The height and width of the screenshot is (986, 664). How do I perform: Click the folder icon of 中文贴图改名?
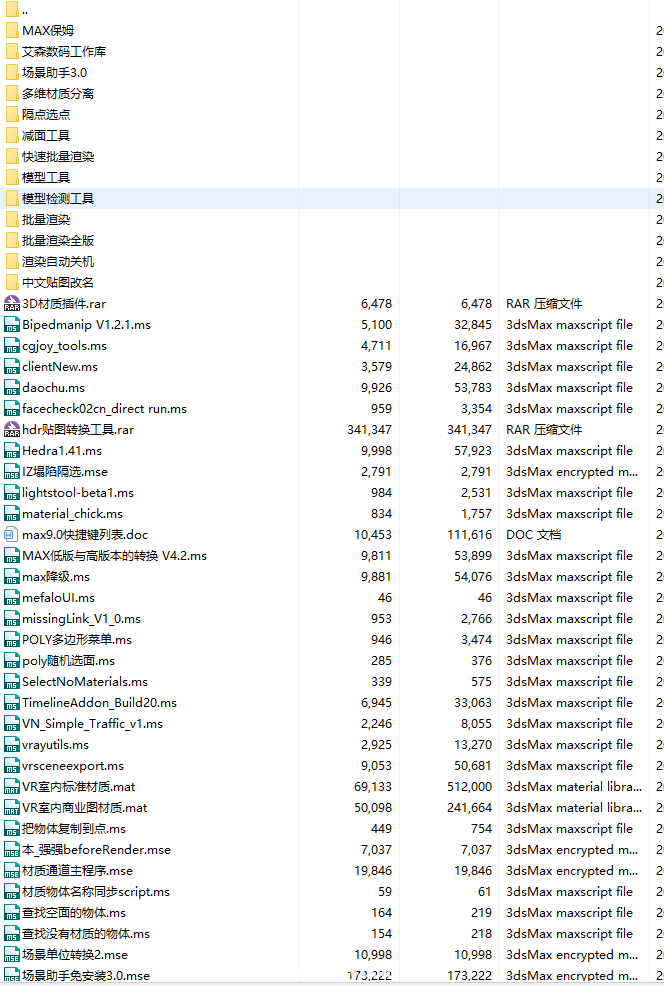12,283
